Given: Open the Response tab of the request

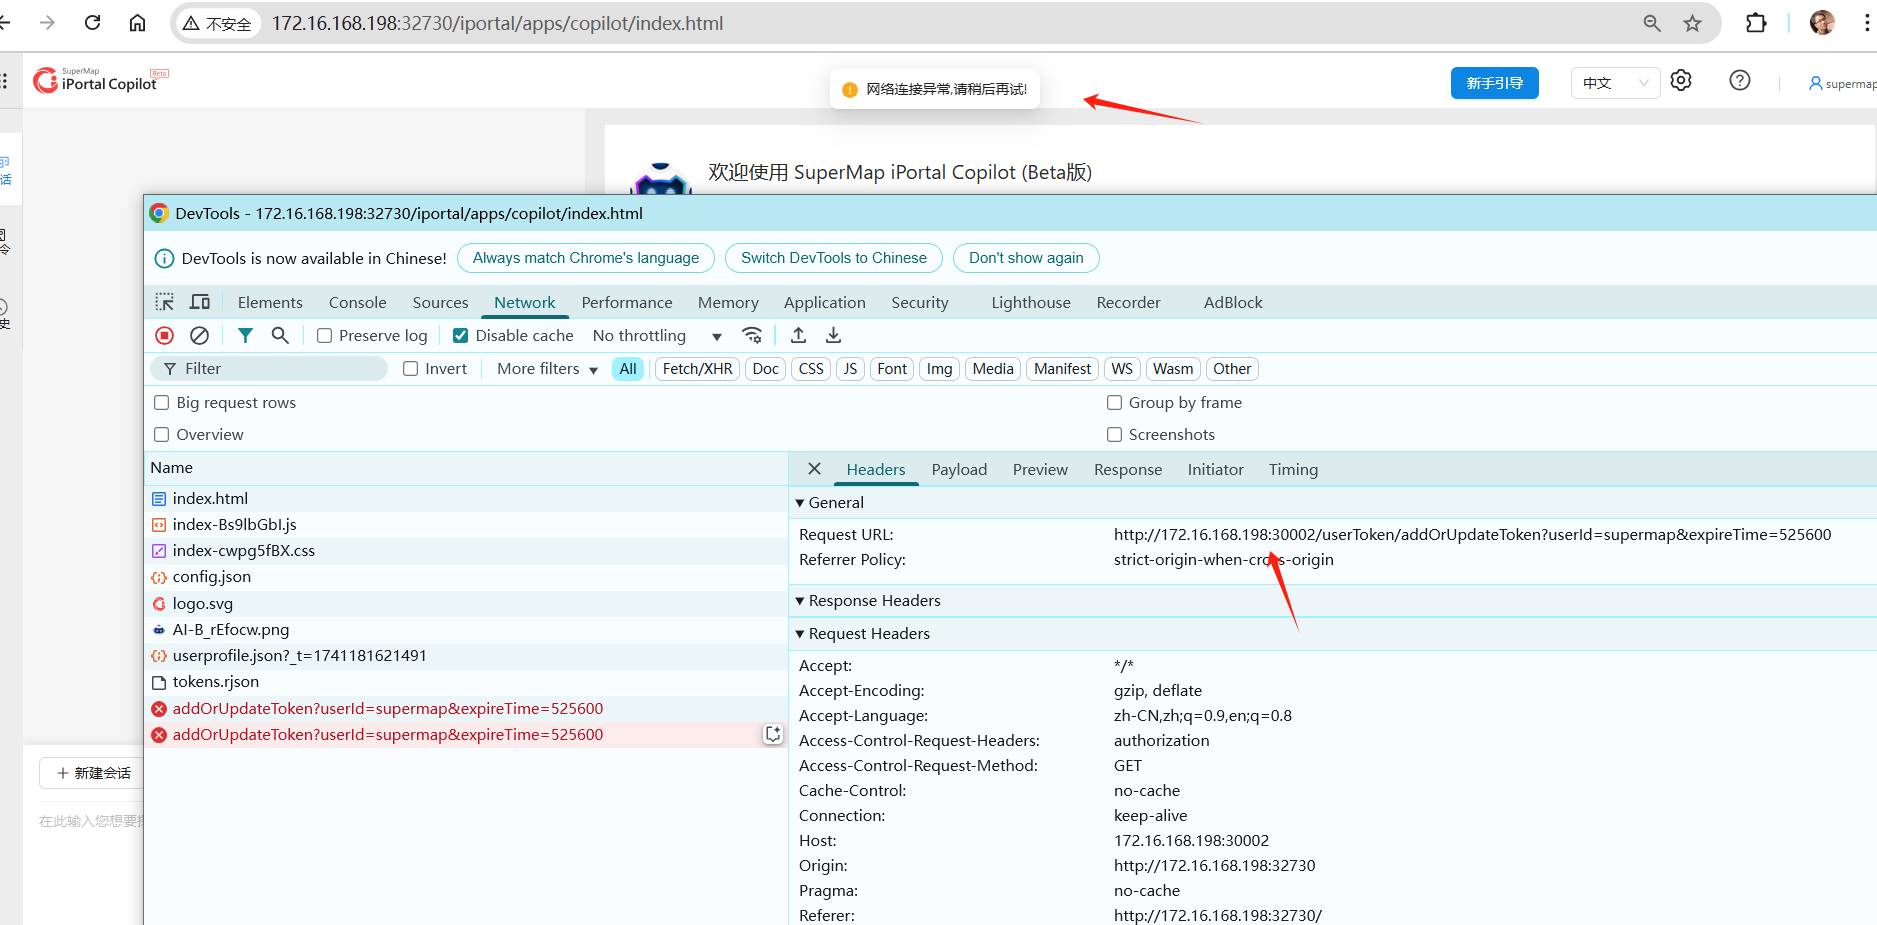Looking at the screenshot, I should pos(1127,470).
